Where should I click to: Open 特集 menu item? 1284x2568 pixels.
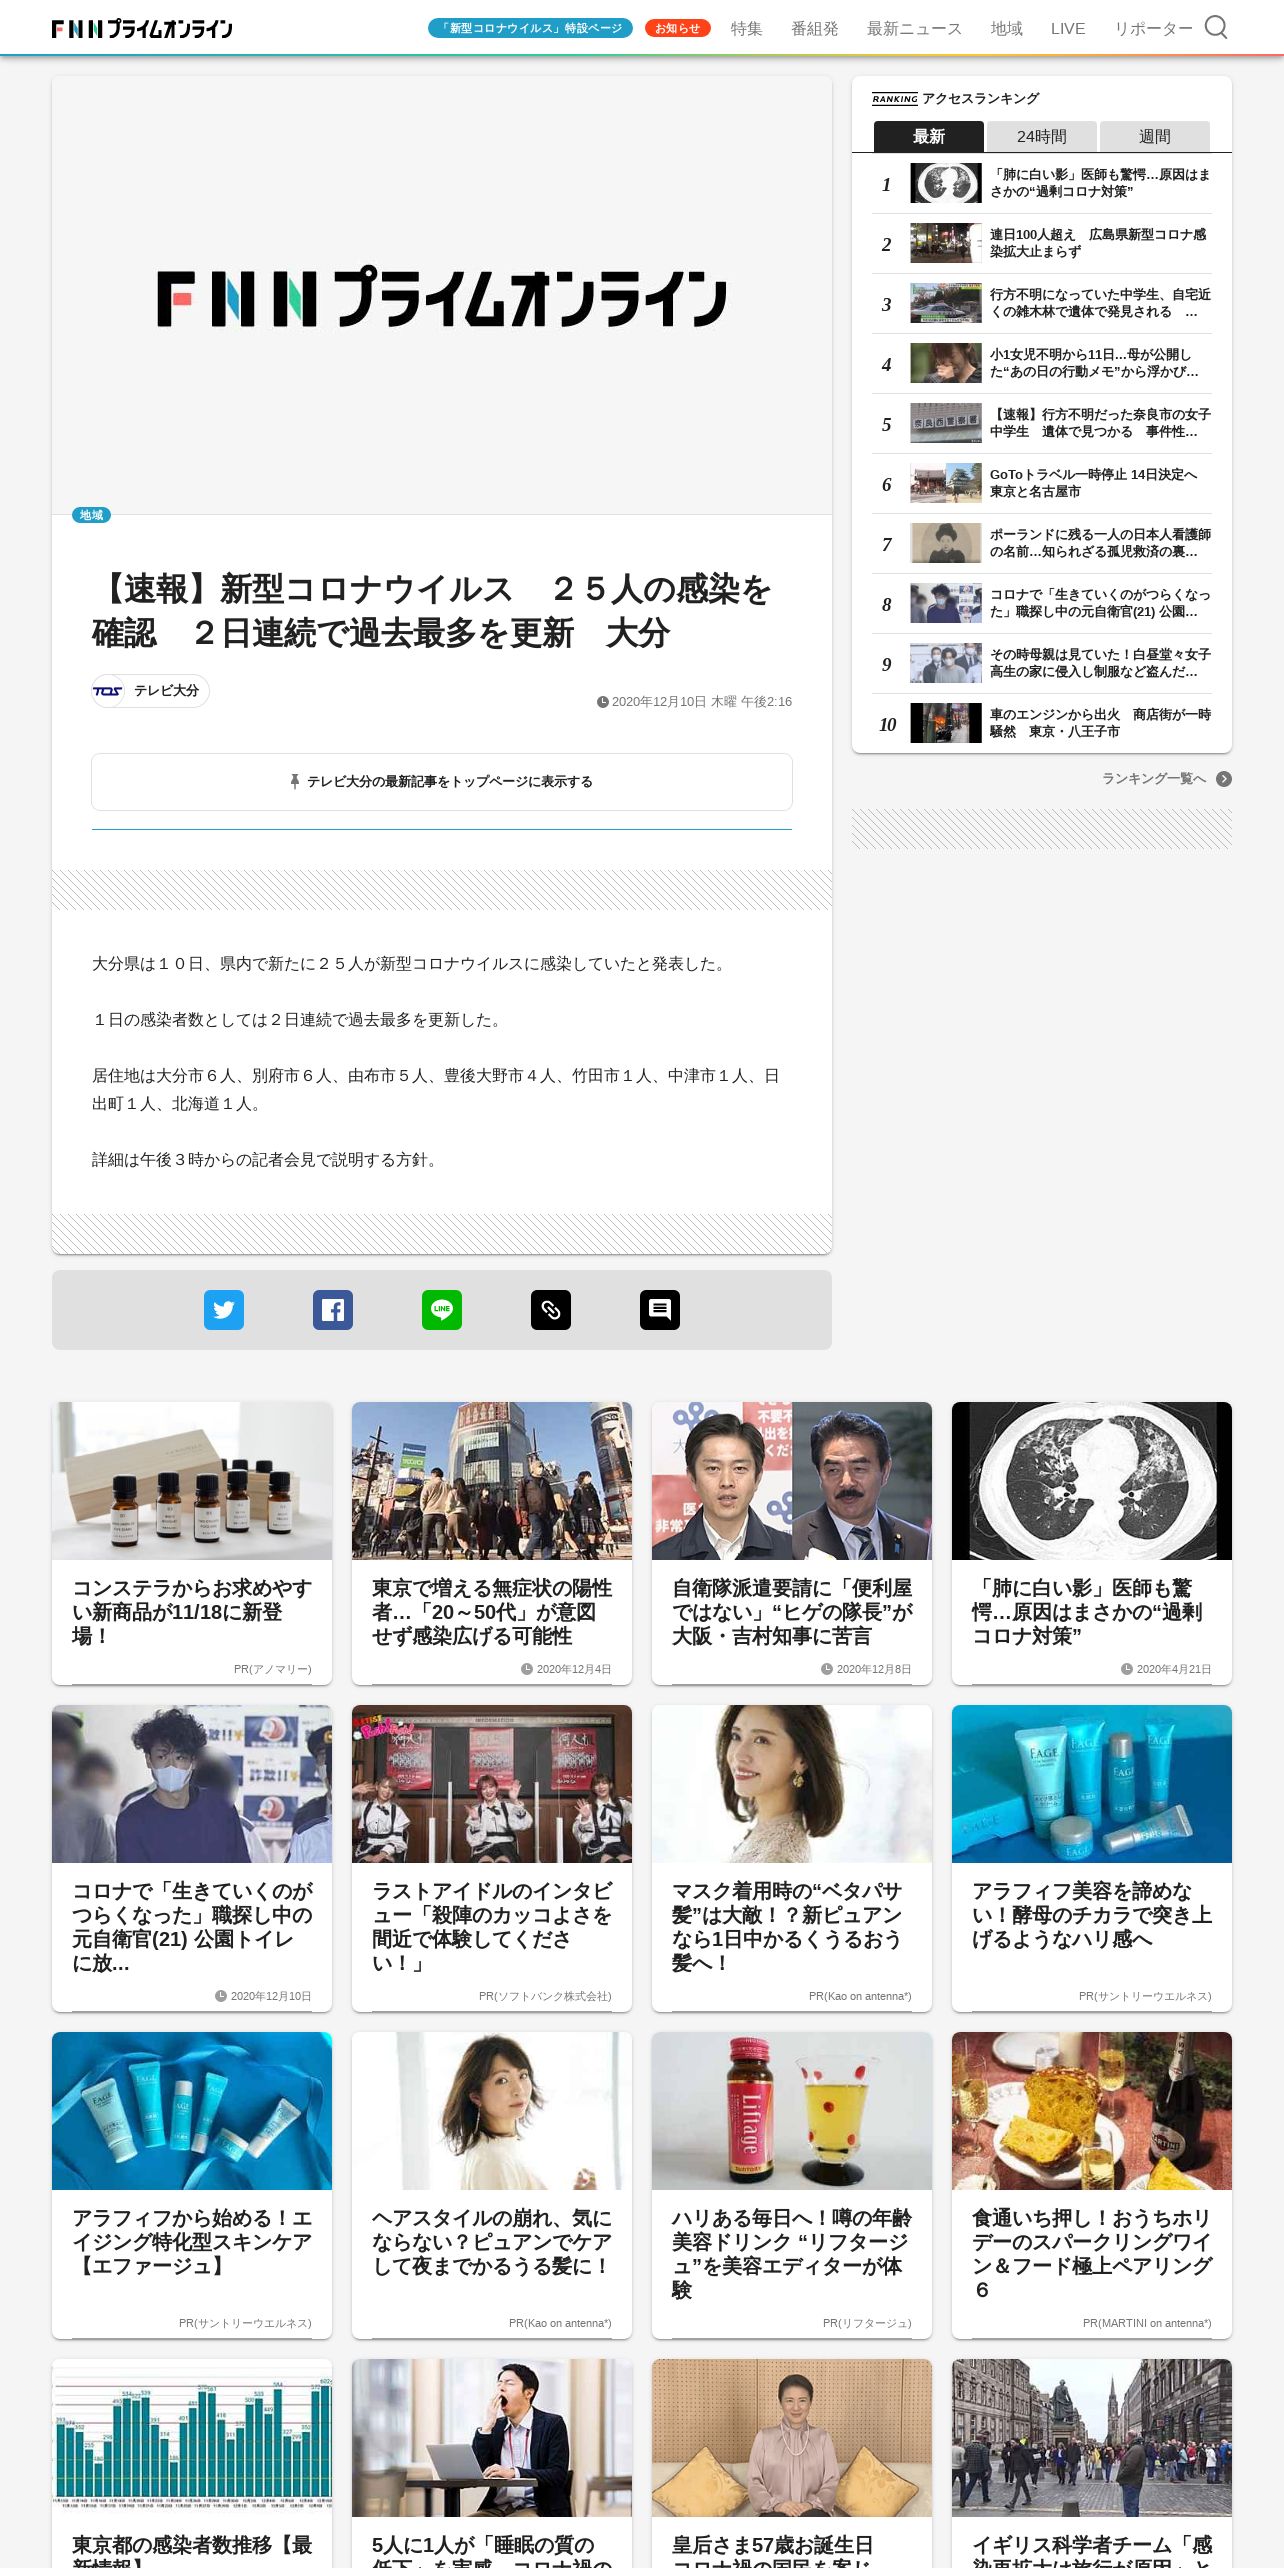747,28
